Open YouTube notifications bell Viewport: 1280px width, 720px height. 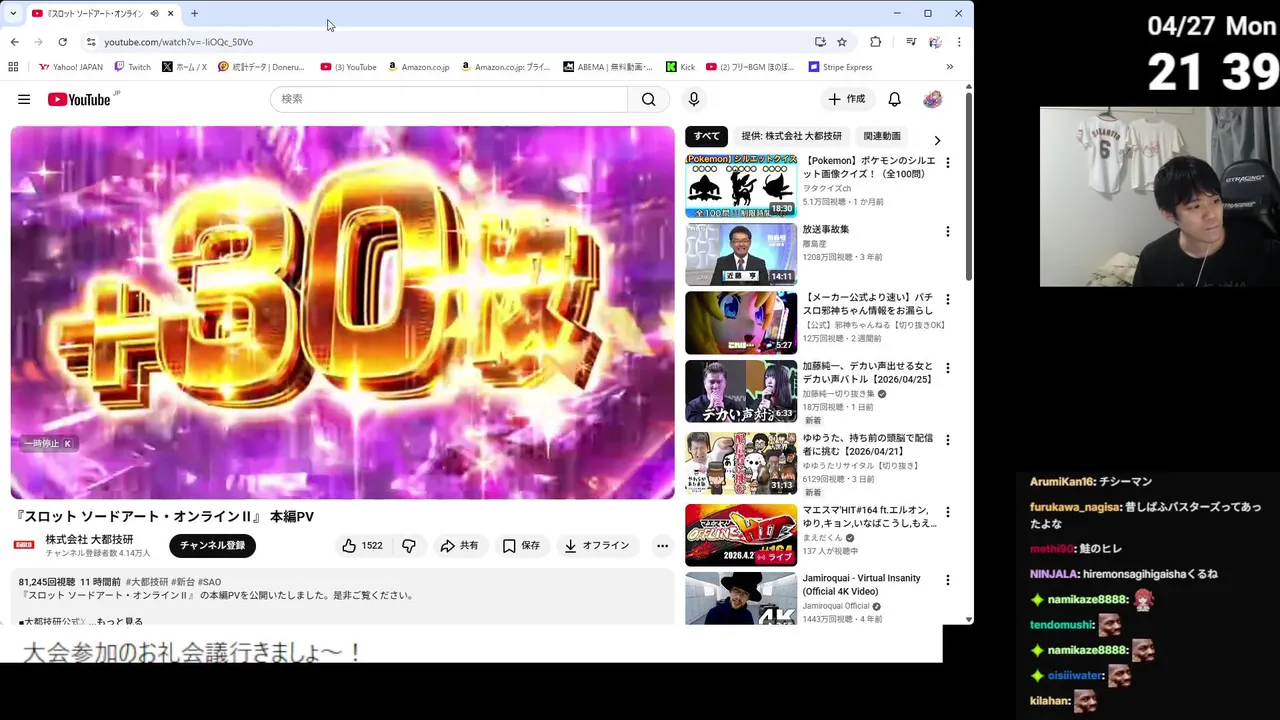[x=895, y=99]
